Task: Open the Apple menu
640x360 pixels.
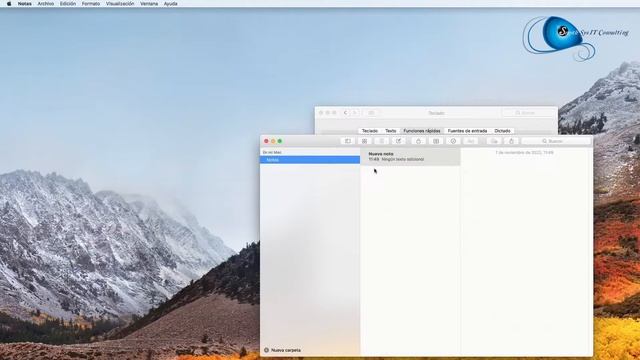Action: click(x=9, y=4)
